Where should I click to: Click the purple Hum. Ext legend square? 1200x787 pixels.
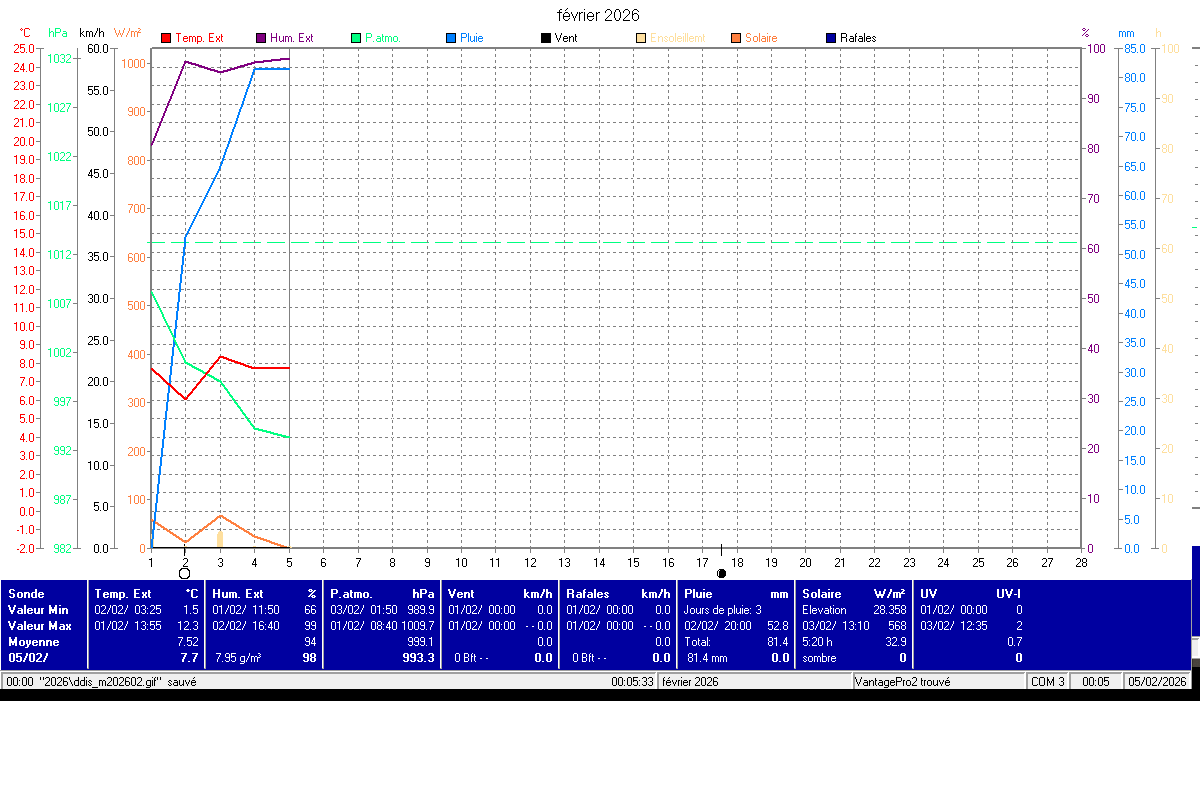point(261,38)
